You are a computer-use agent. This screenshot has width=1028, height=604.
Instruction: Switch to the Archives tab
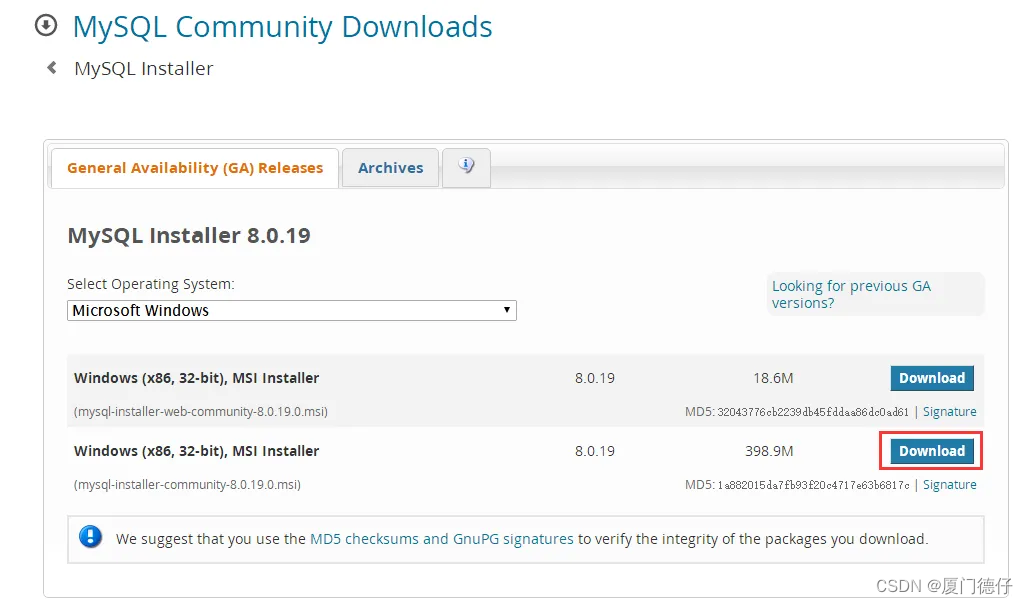tap(389, 168)
